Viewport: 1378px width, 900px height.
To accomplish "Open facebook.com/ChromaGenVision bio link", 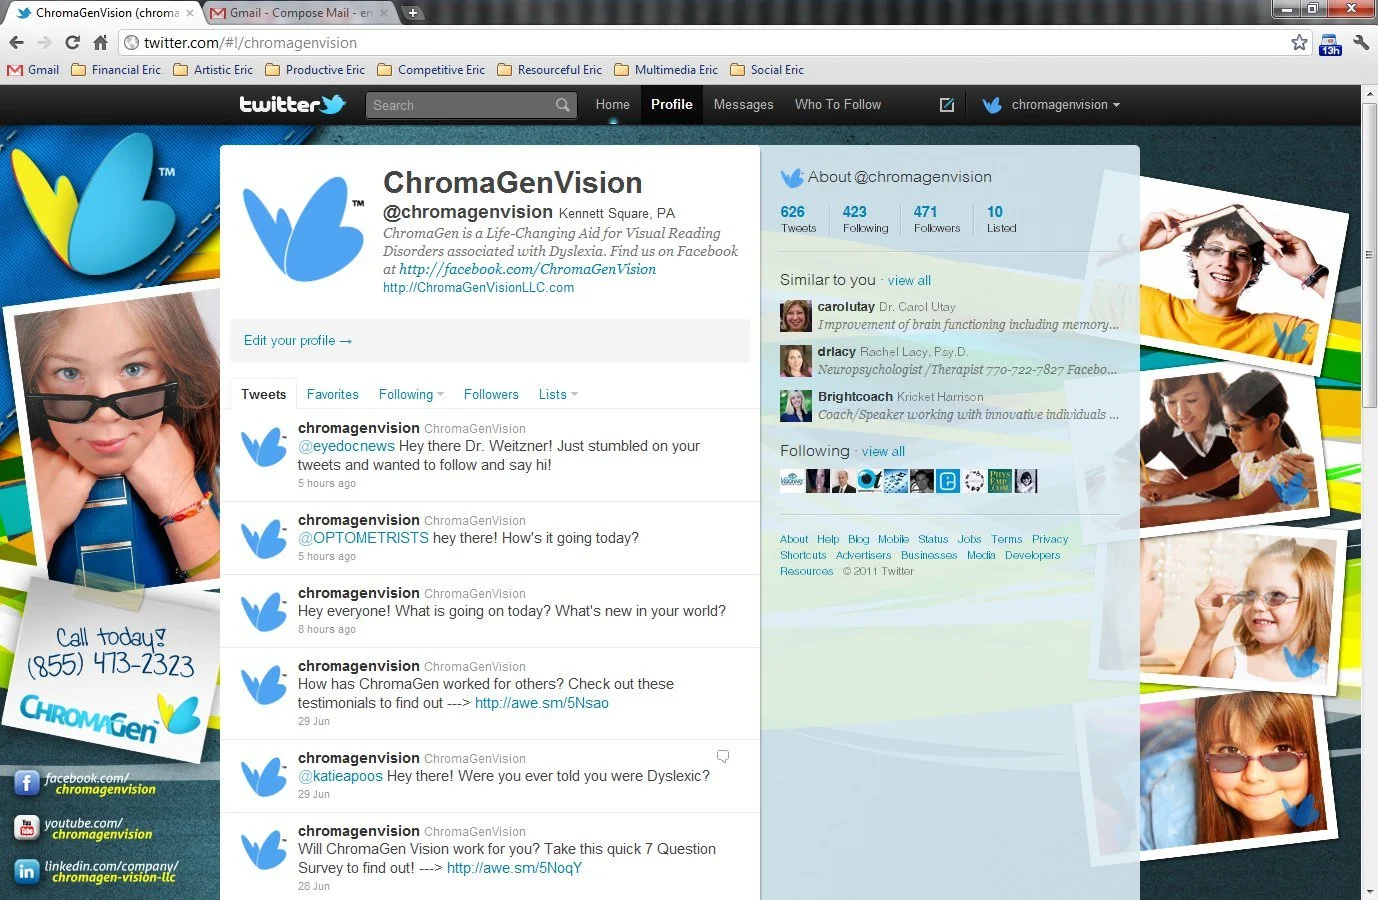I will click(x=527, y=269).
